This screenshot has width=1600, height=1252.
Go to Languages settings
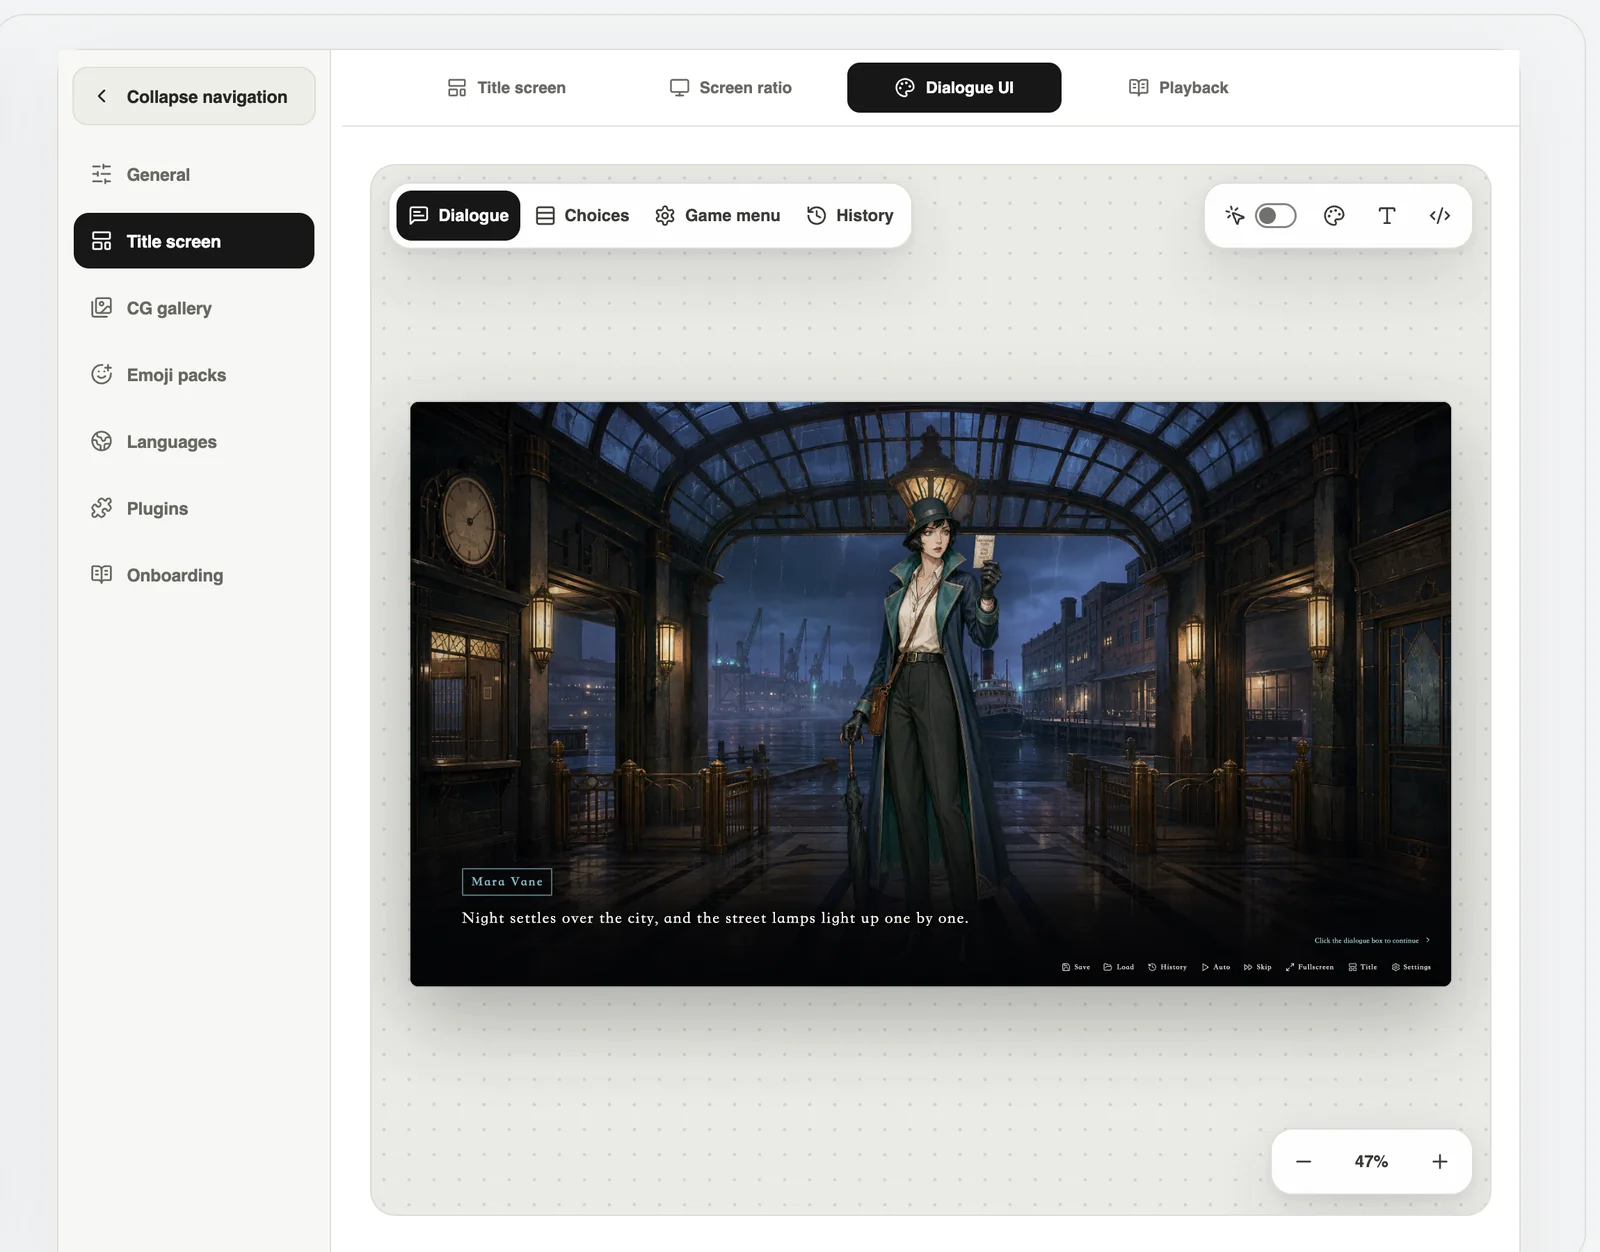(194, 441)
